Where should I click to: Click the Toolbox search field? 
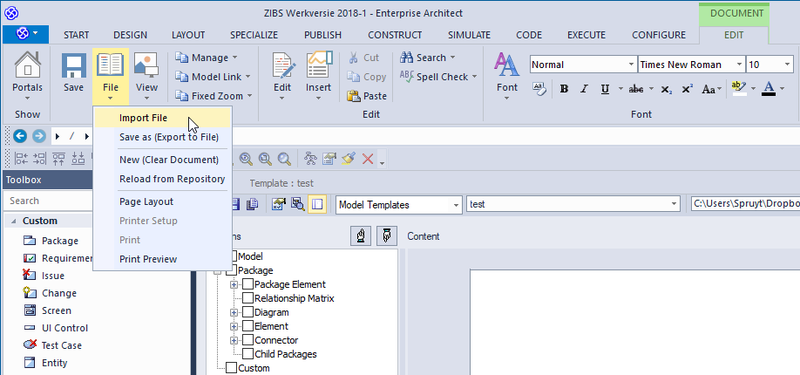[x=47, y=201]
